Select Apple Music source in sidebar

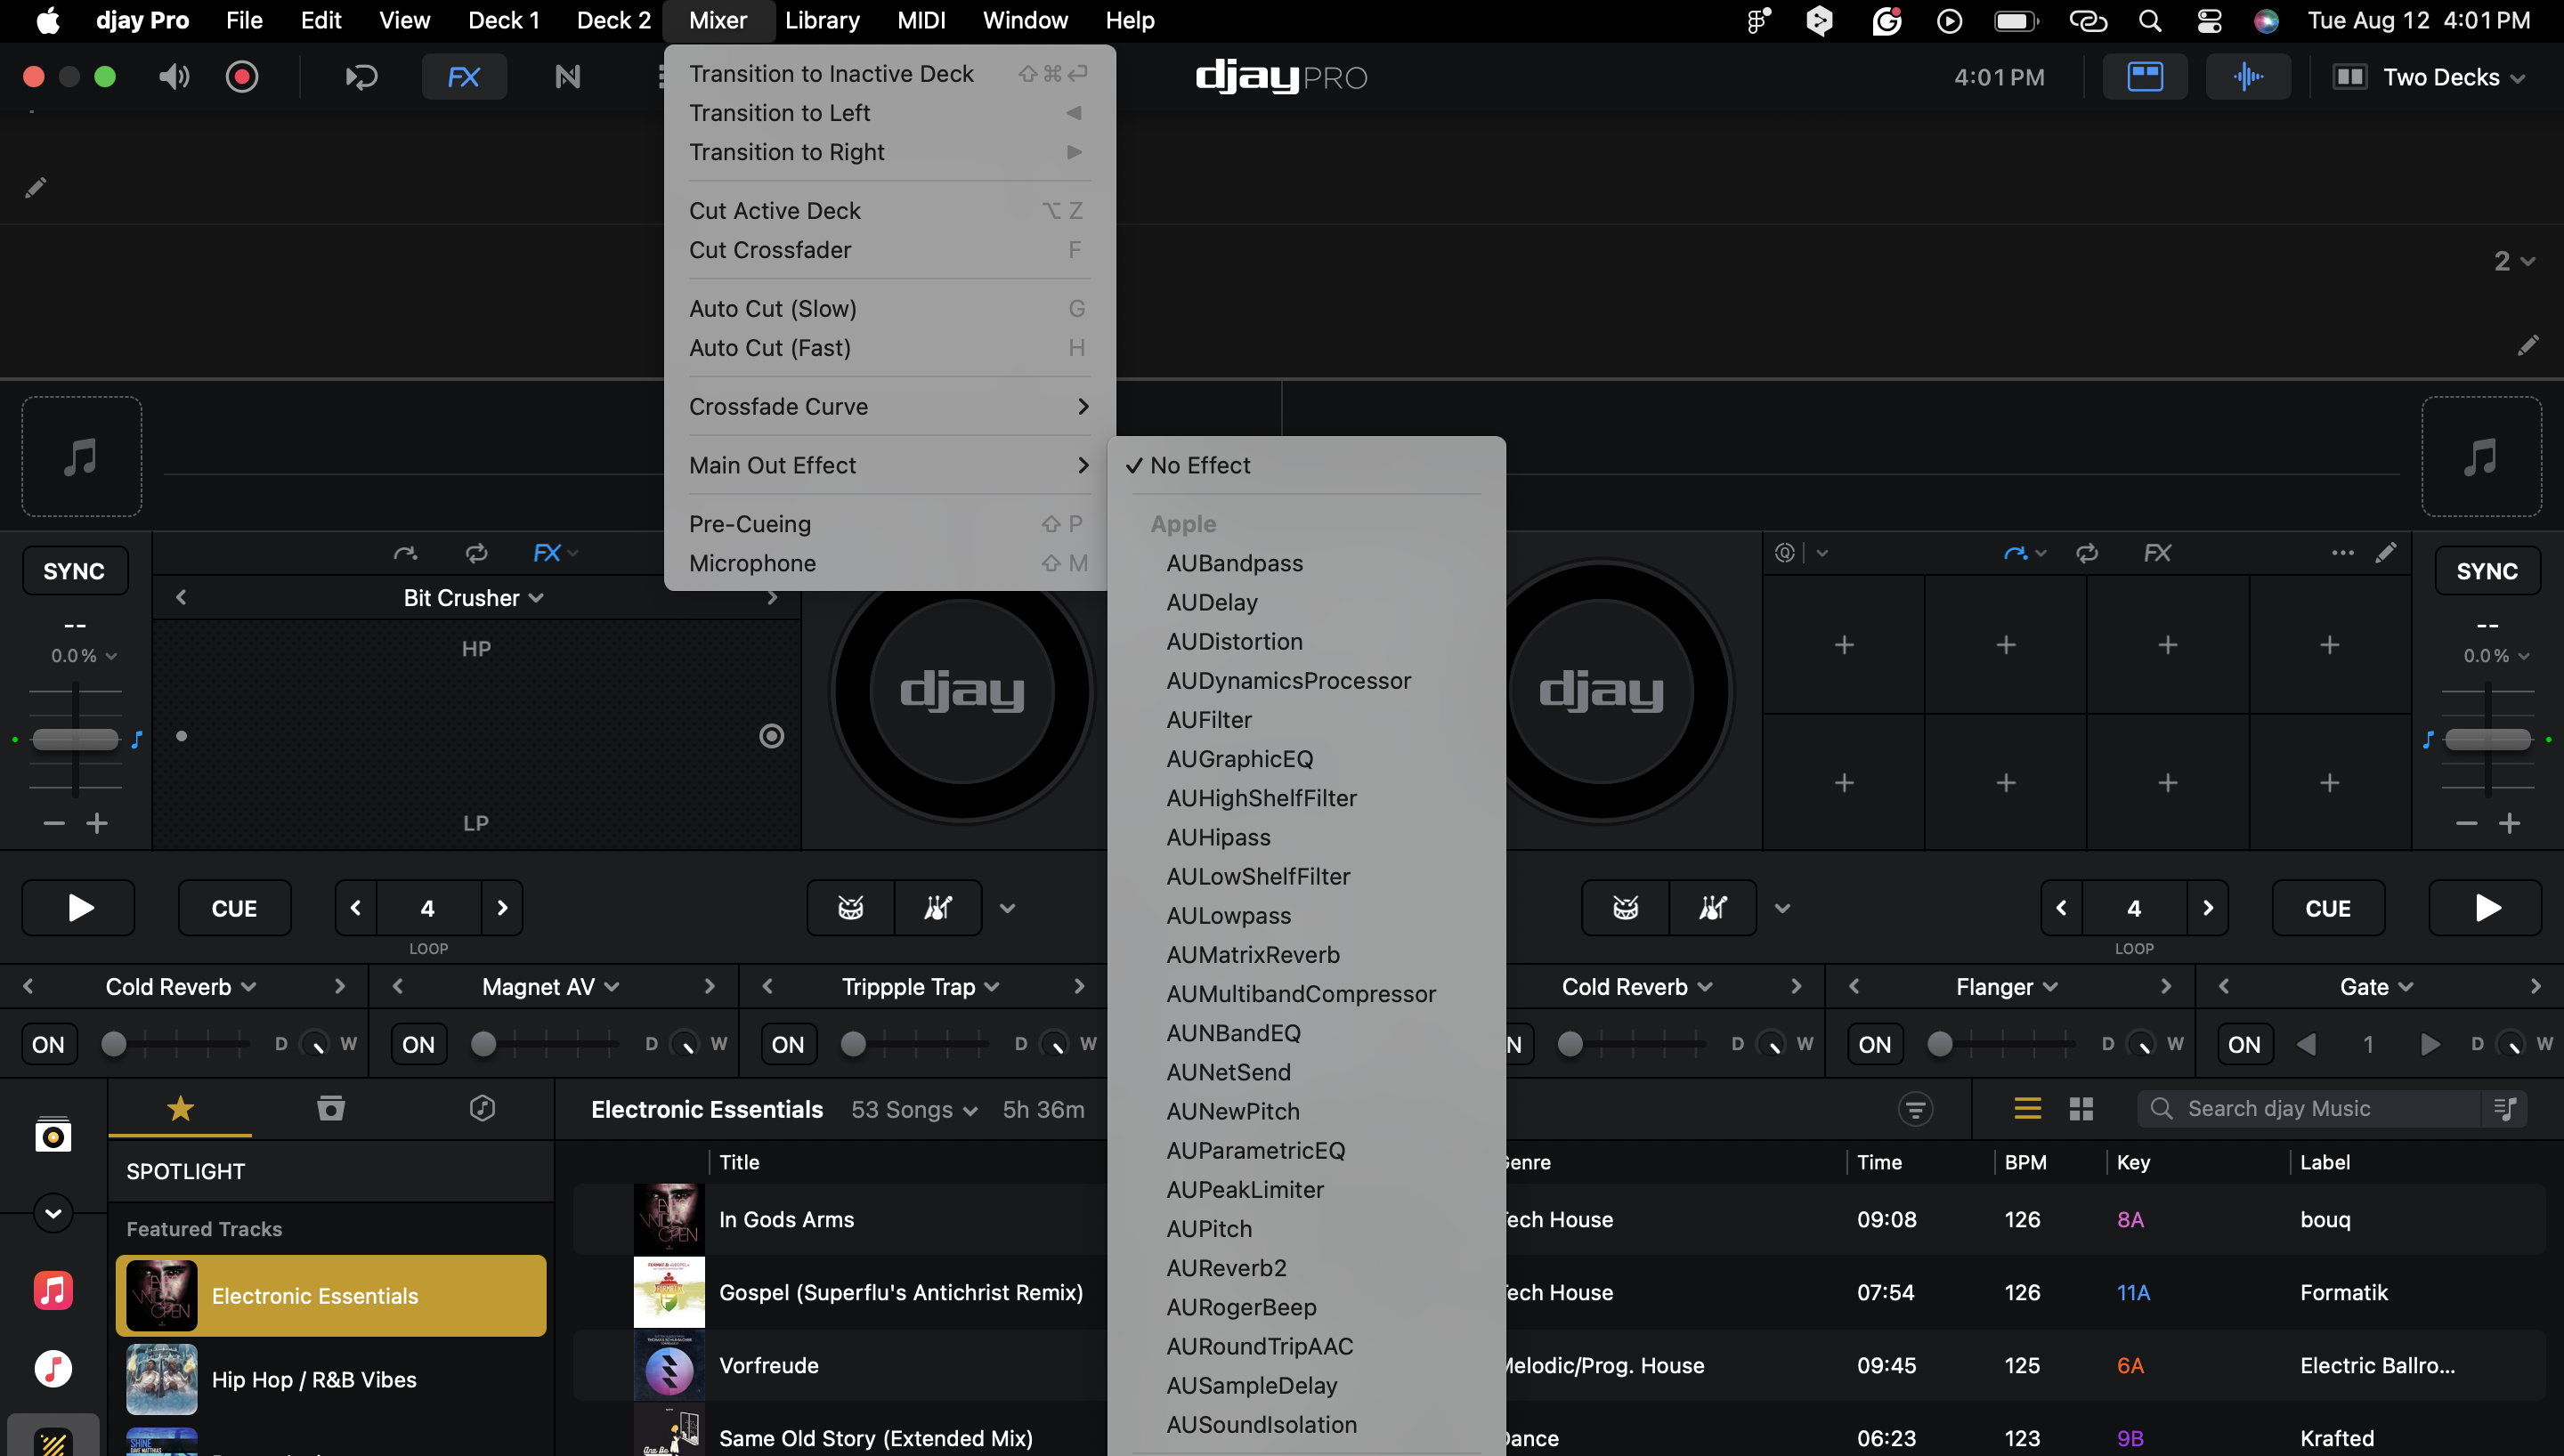(x=53, y=1290)
